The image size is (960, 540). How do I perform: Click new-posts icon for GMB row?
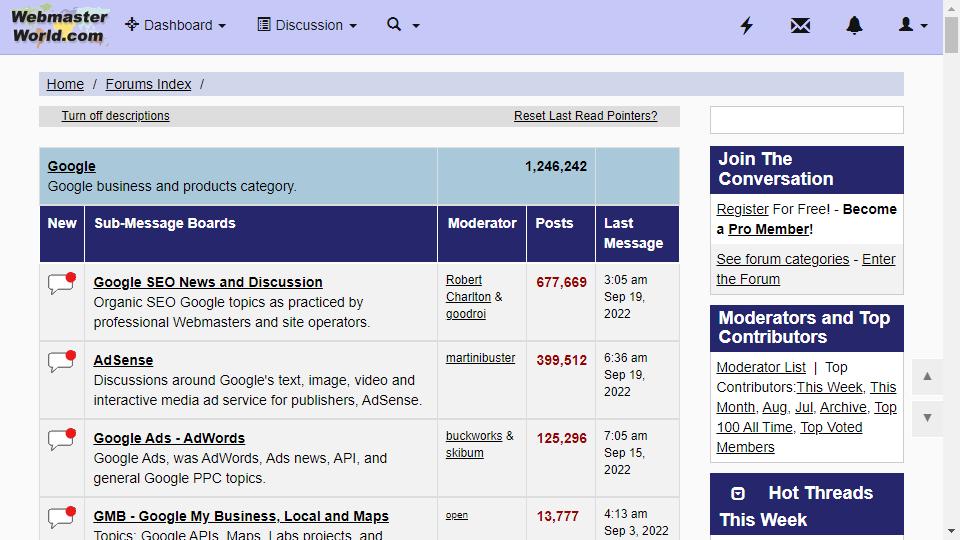click(x=62, y=517)
